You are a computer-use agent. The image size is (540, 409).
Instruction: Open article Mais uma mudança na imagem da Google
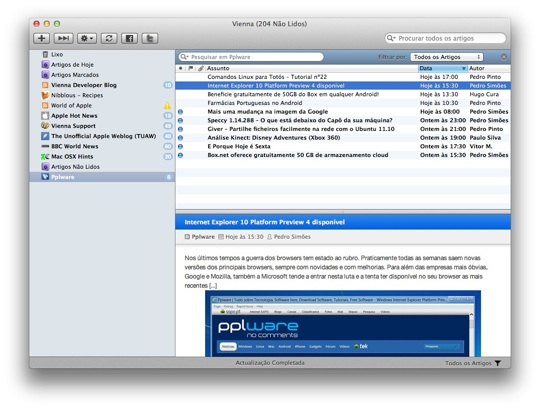pos(343,112)
